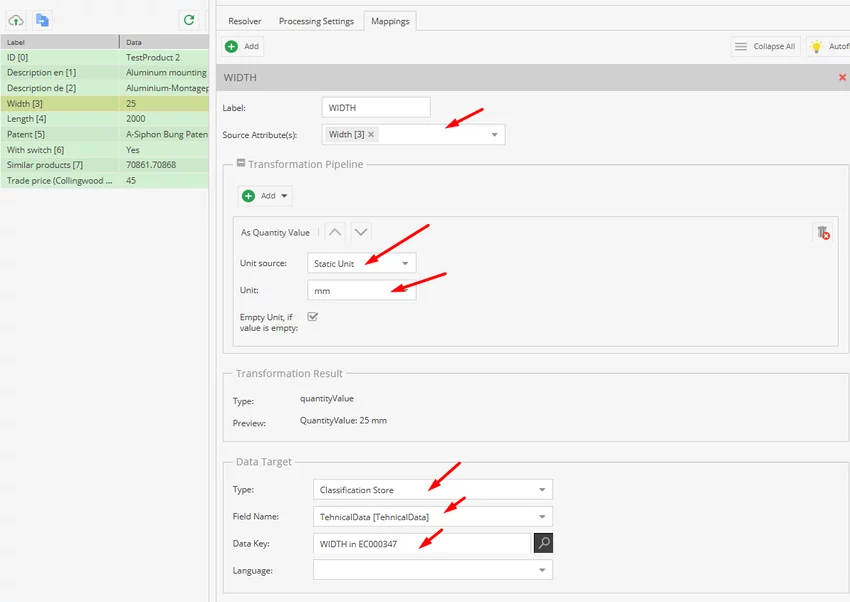Select the Description de [2] row
850x602 pixels.
105,88
